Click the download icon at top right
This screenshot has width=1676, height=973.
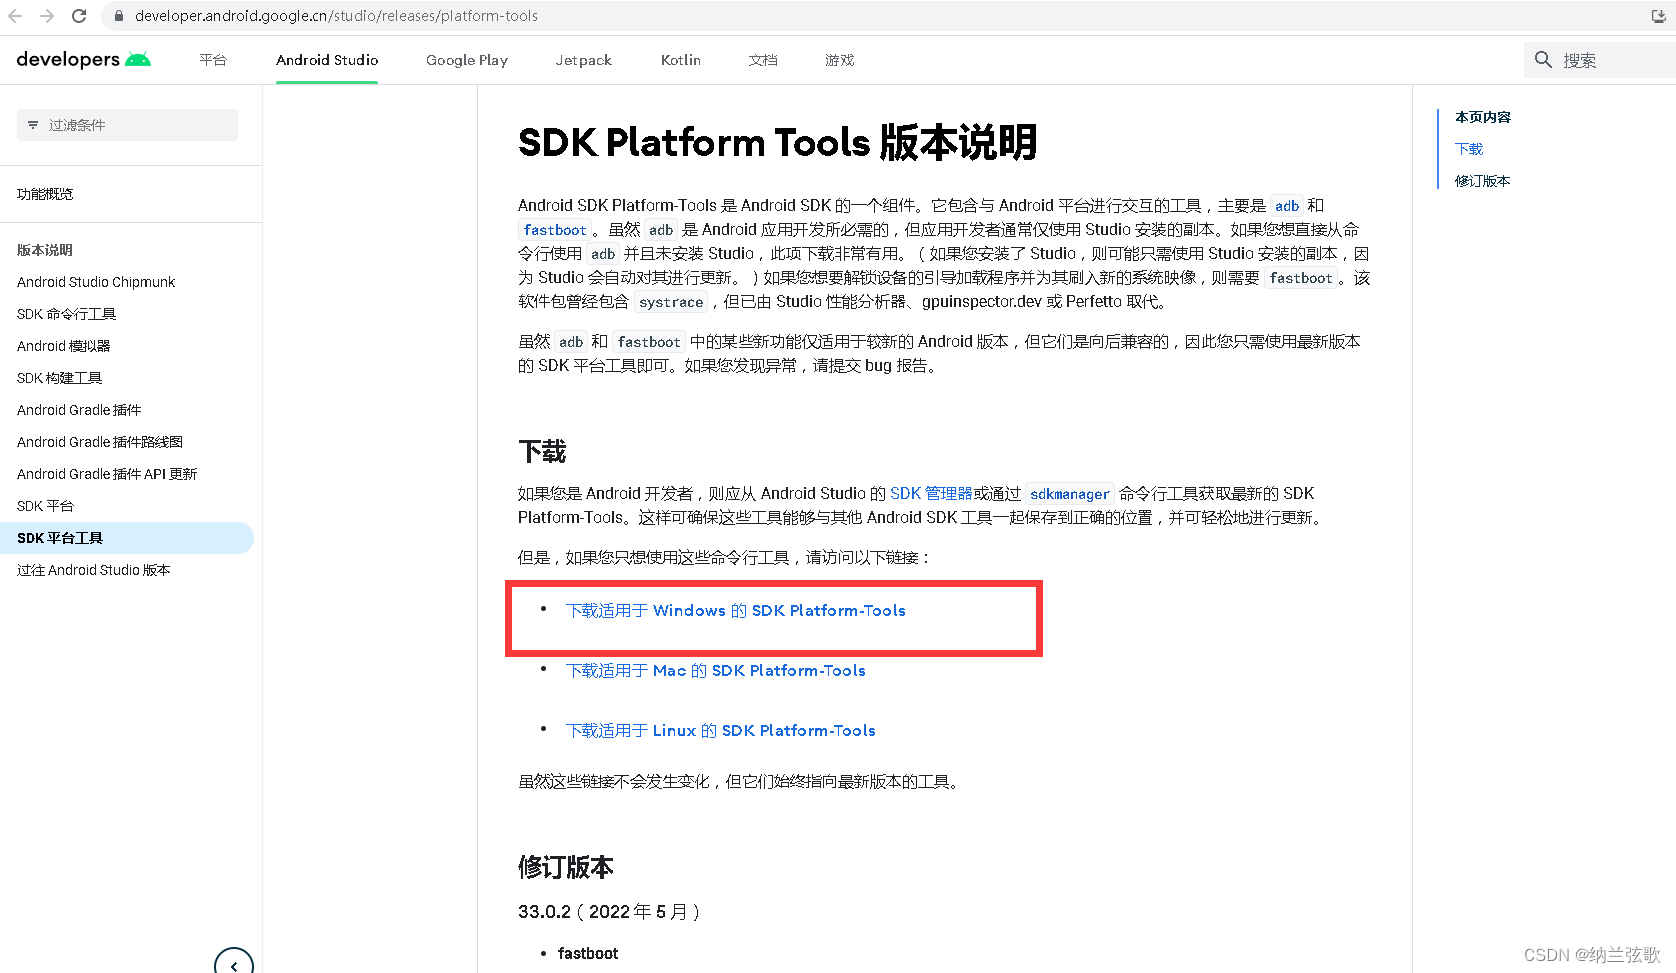1659,15
